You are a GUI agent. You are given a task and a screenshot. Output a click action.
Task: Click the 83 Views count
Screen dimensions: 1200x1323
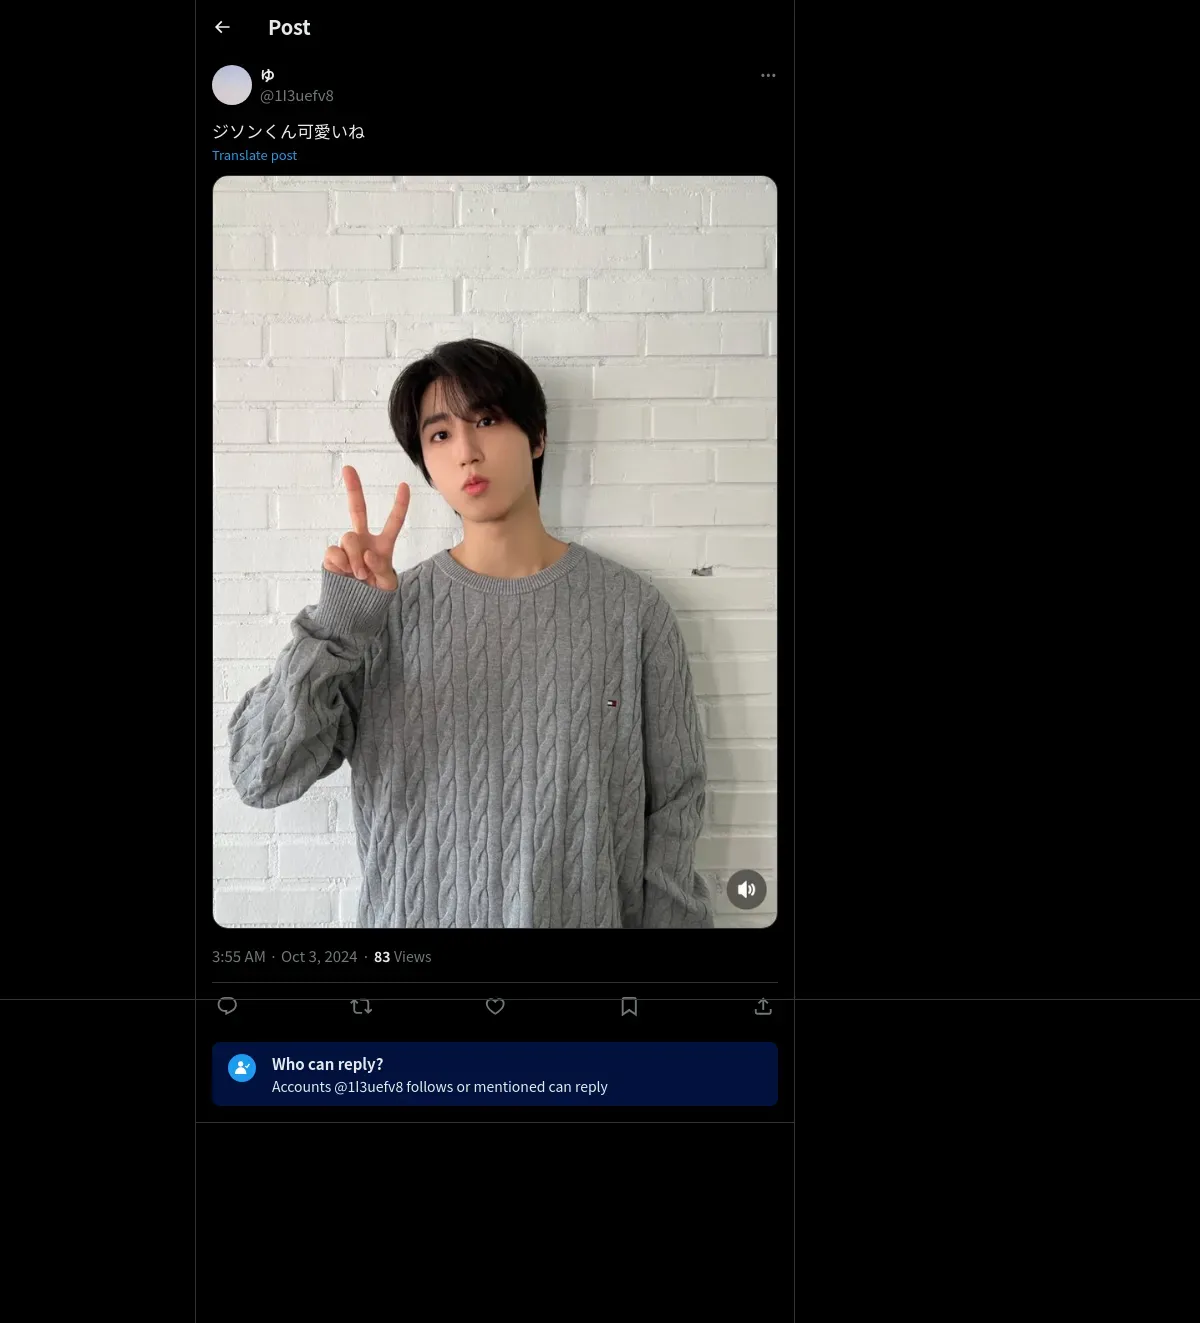pyautogui.click(x=403, y=957)
